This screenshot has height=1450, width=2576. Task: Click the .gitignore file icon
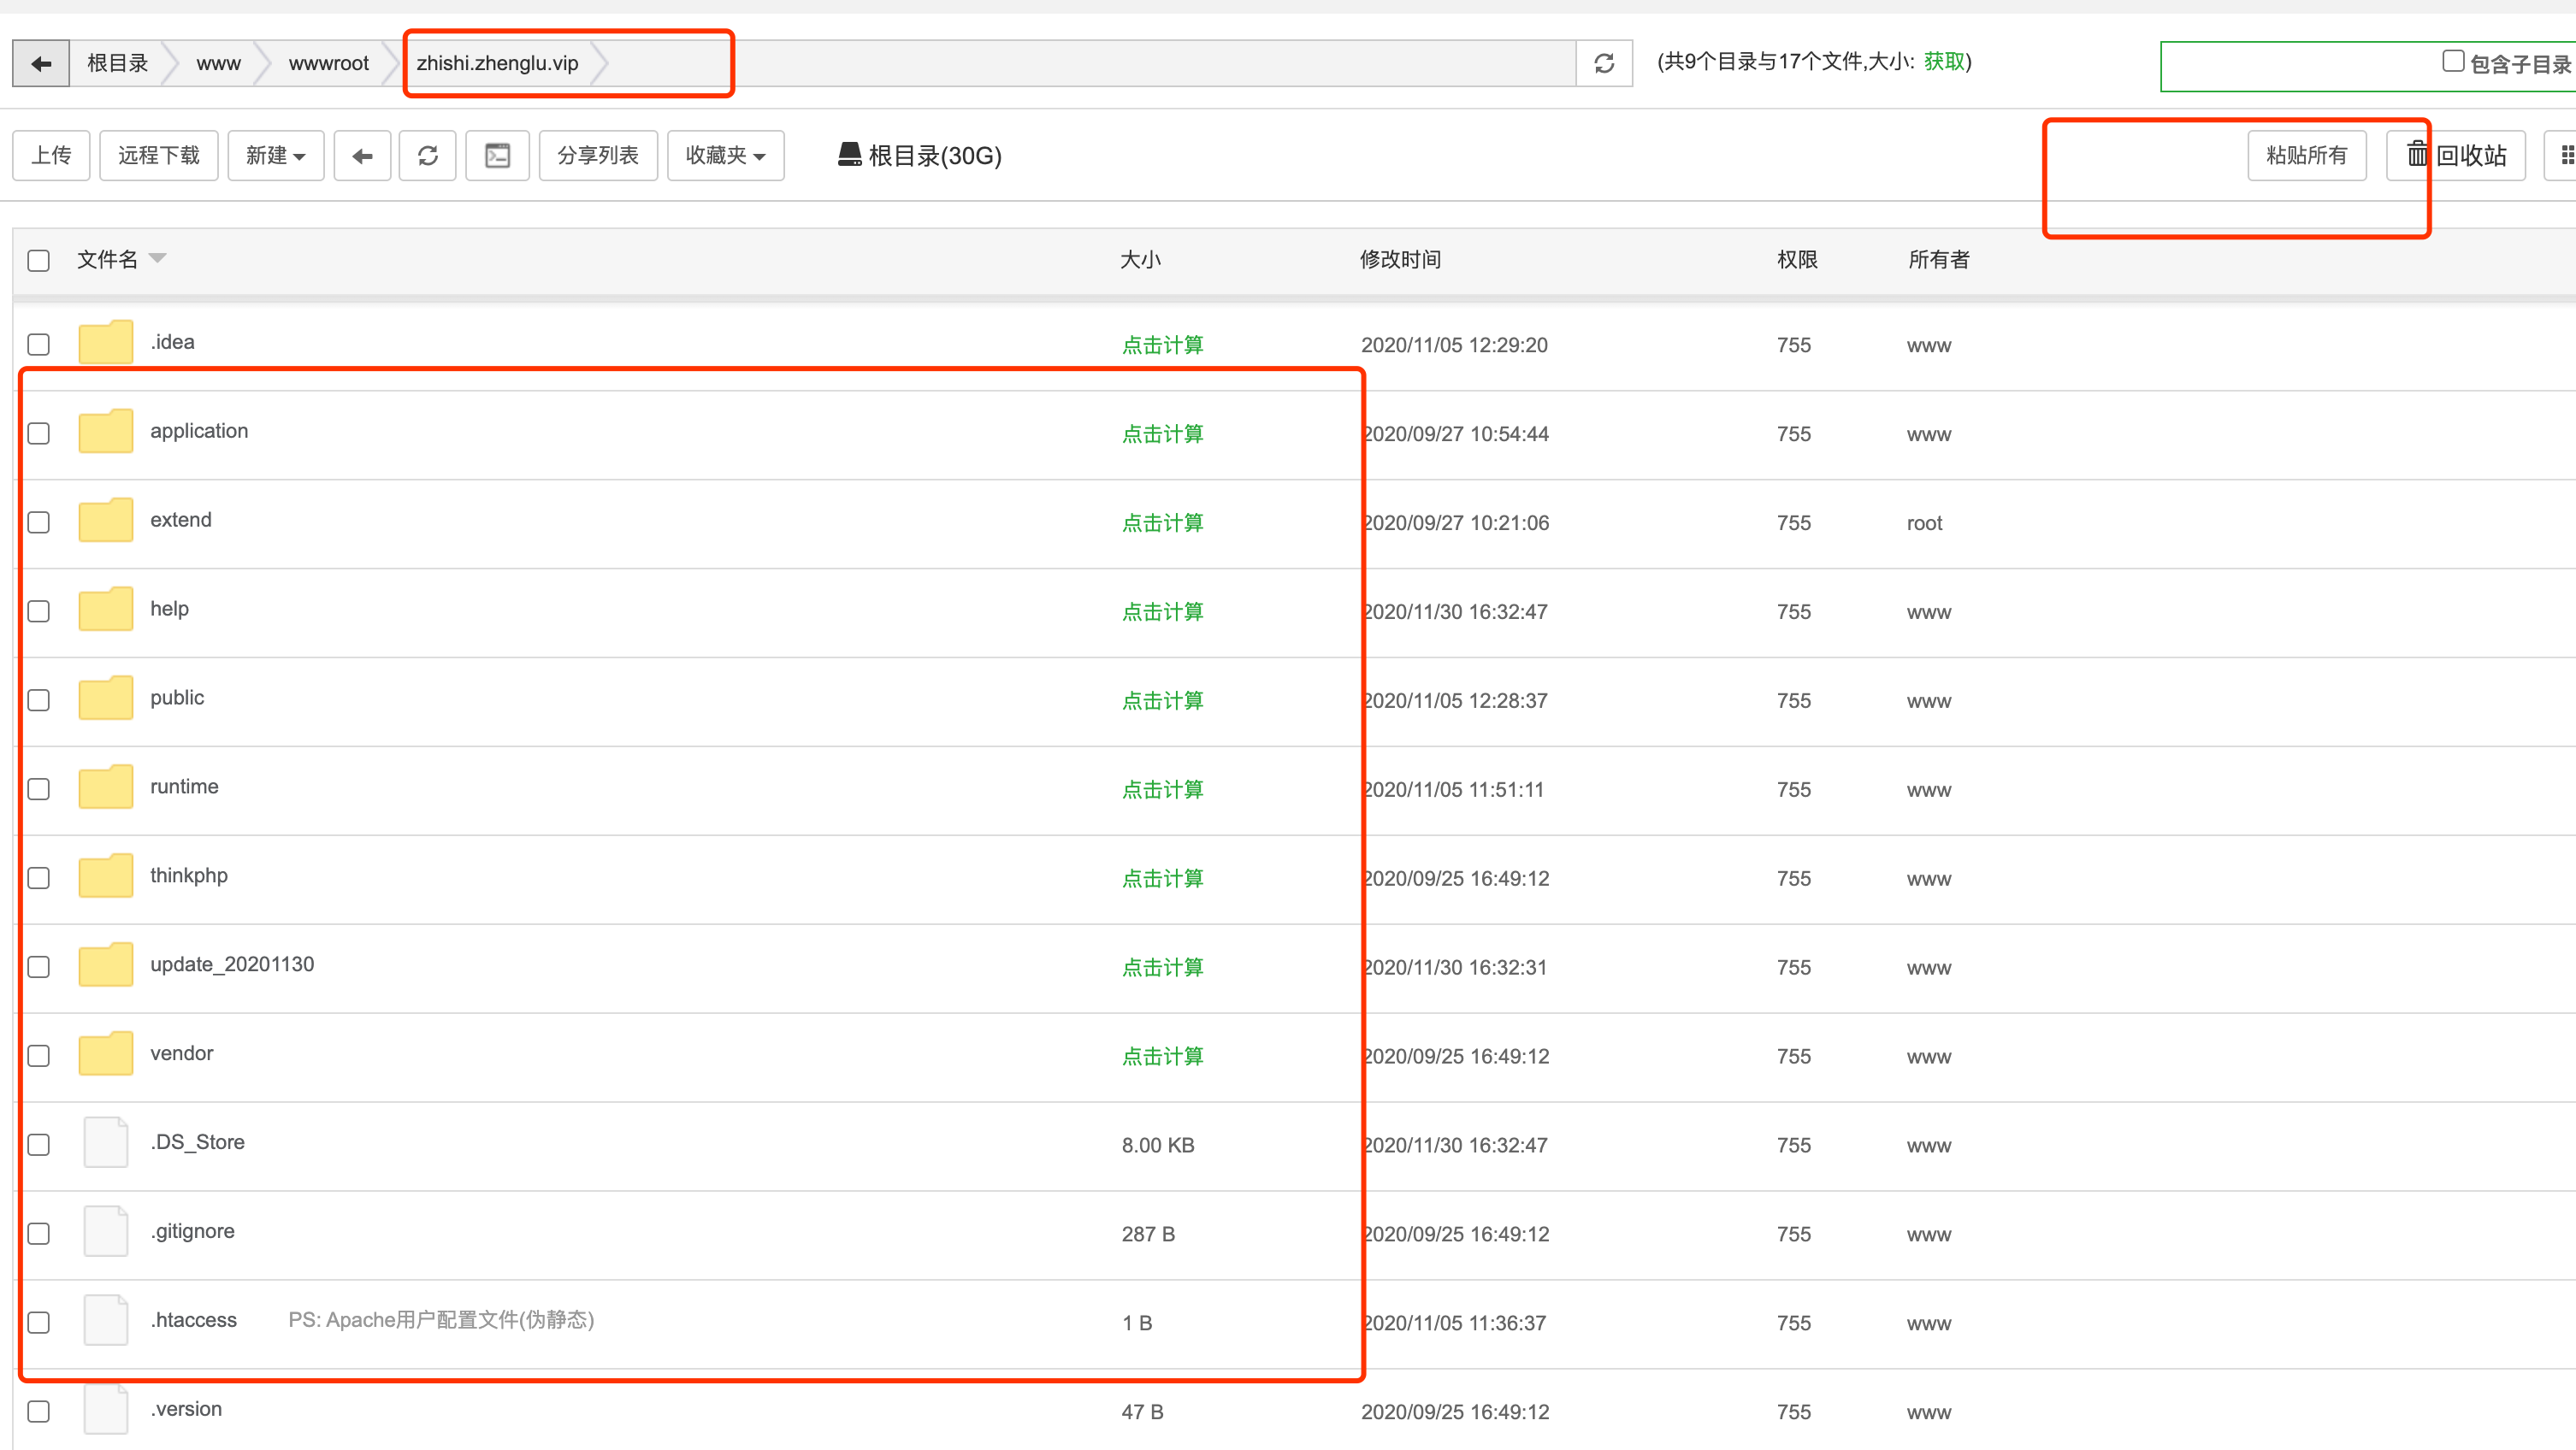pos(106,1232)
